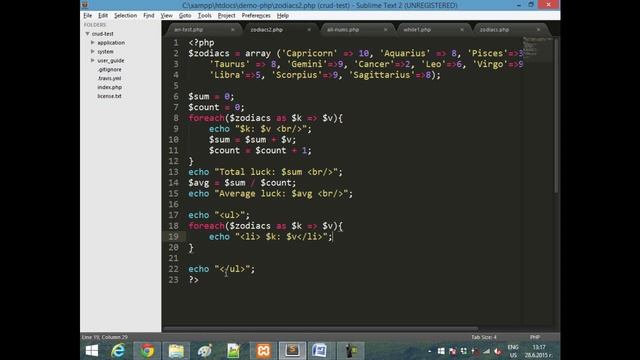
Task: Close the zodiacs.php tab
Action: [538, 30]
